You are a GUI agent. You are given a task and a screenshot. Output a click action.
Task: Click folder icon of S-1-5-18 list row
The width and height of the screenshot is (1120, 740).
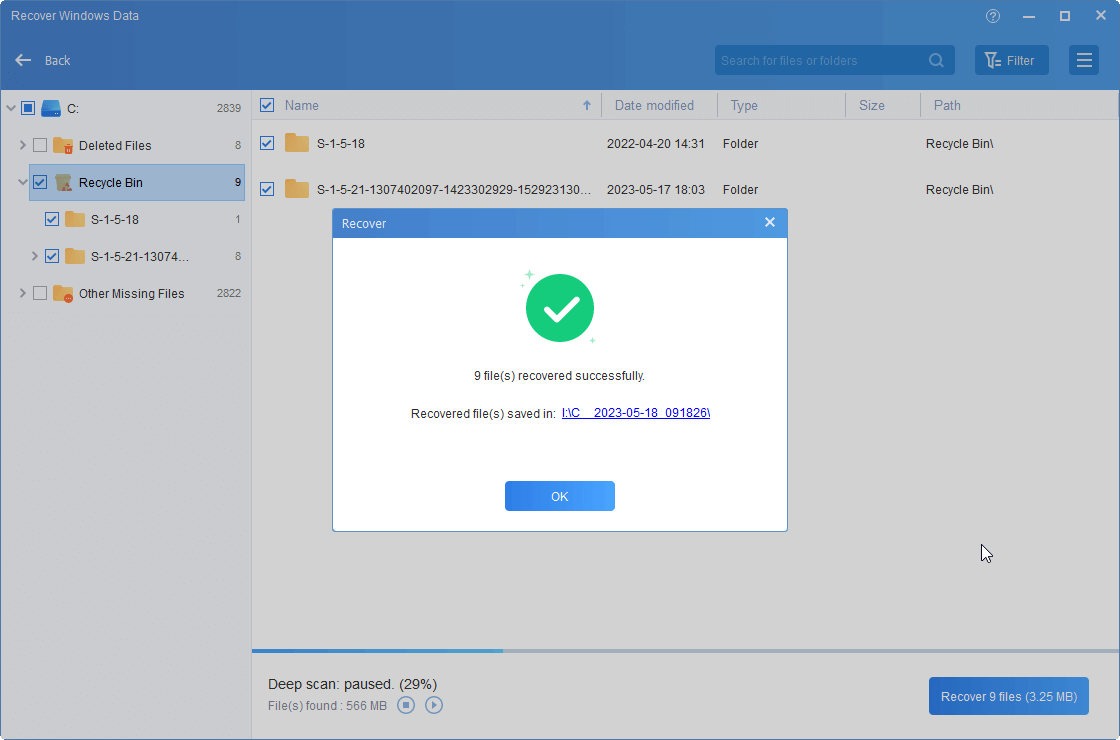point(296,143)
